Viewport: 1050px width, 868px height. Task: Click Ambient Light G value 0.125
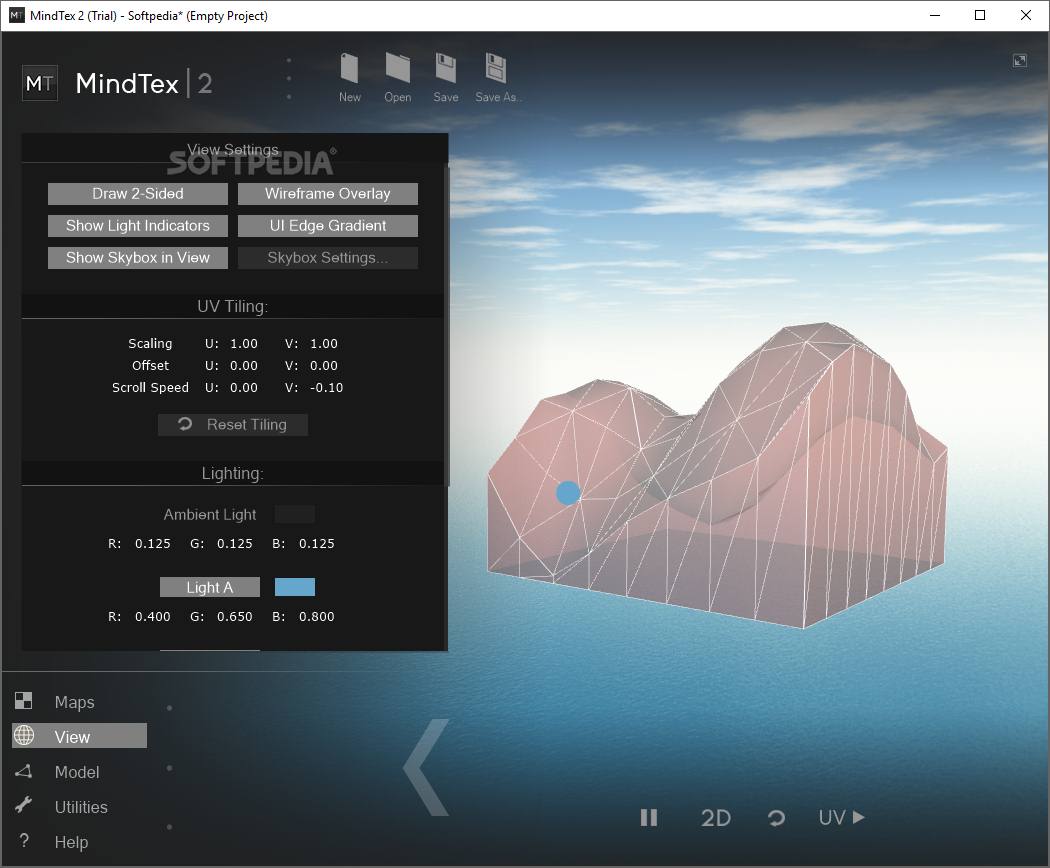click(x=234, y=544)
